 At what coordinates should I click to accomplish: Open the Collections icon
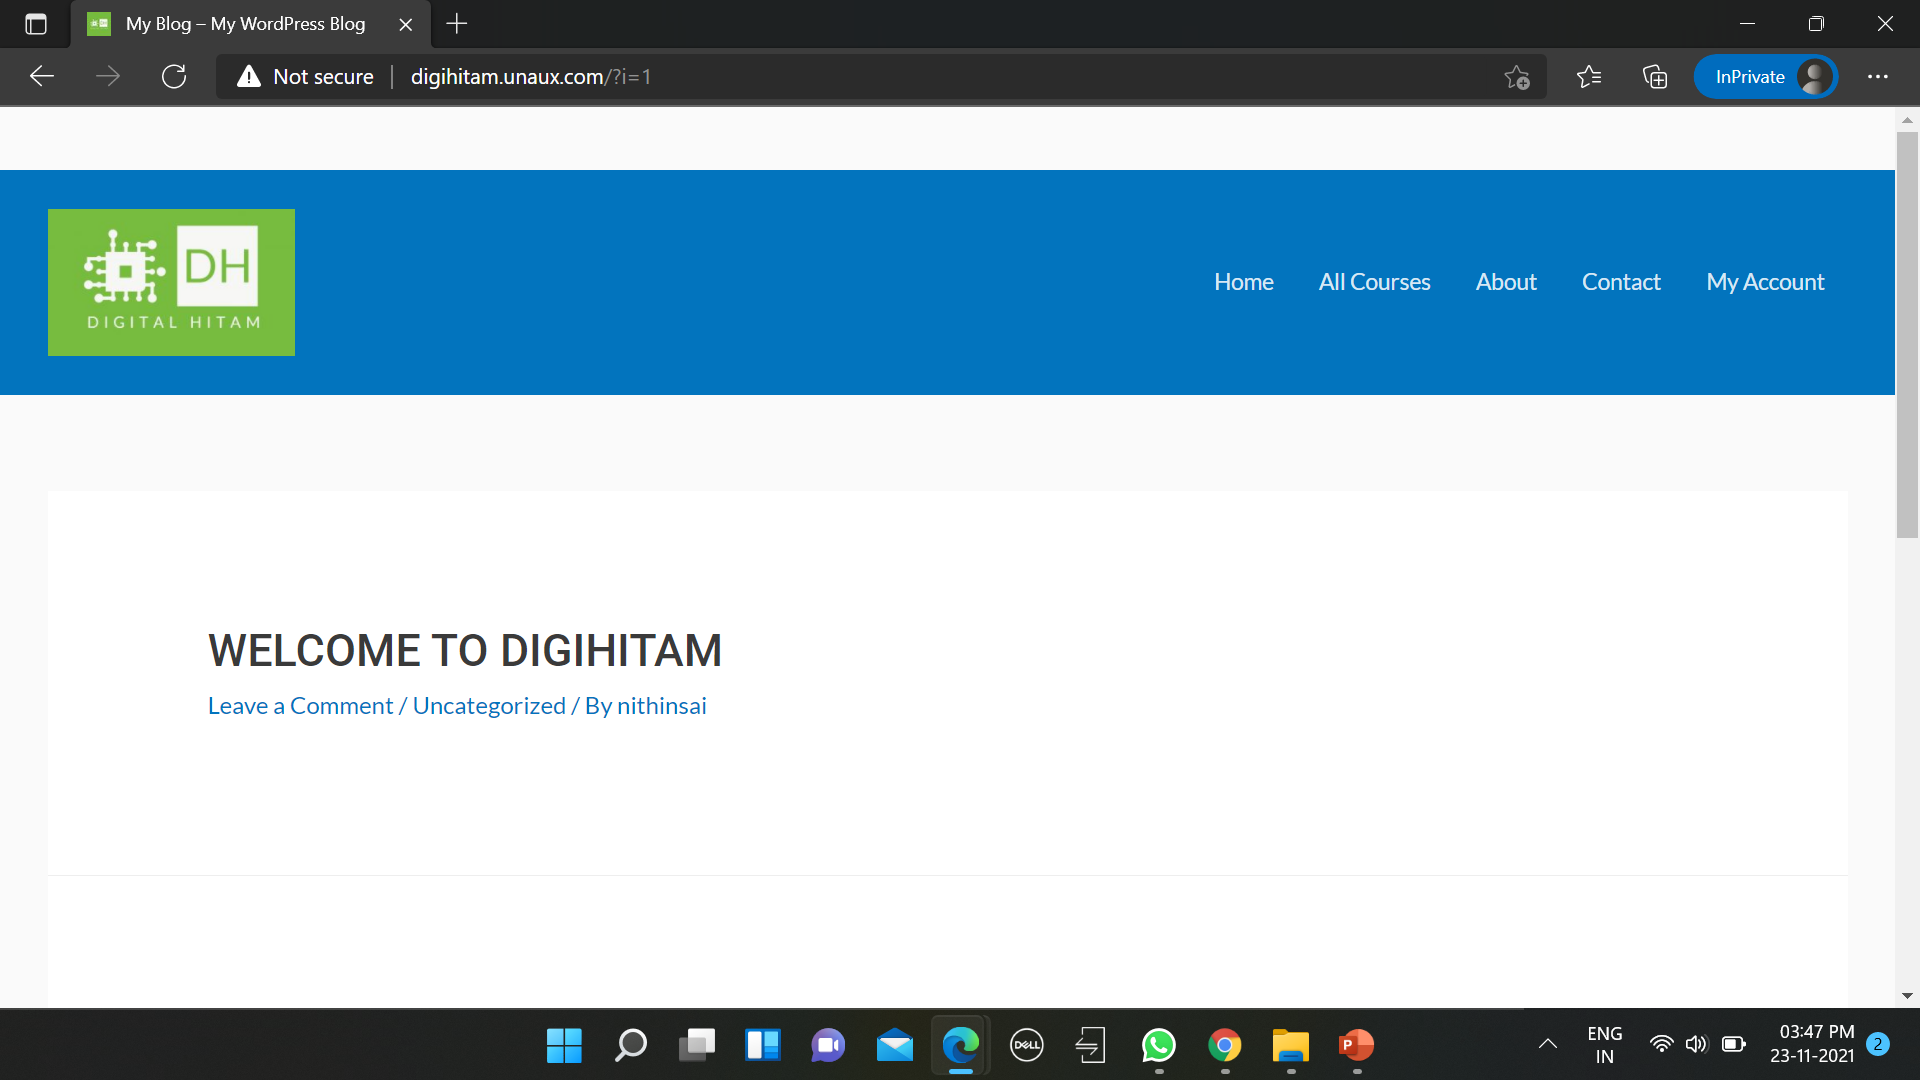(x=1655, y=77)
